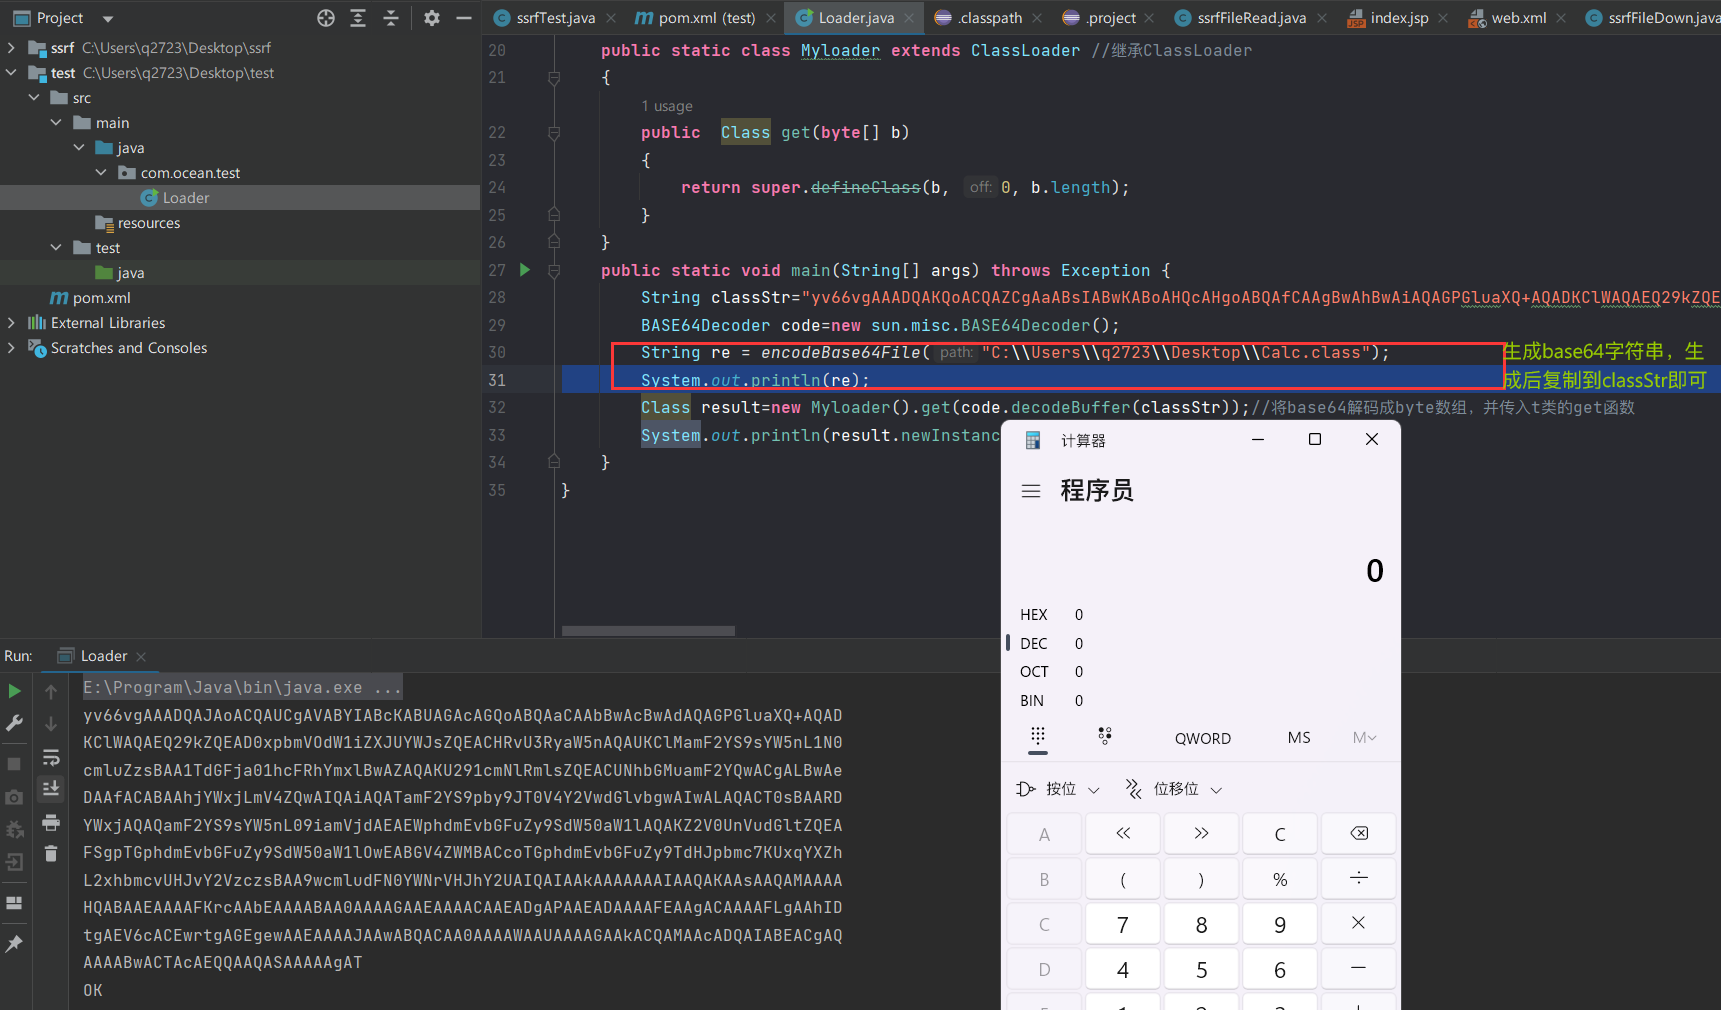Click the camera dump threads icon
Viewport: 1721px width, 1010px height.
(14, 797)
